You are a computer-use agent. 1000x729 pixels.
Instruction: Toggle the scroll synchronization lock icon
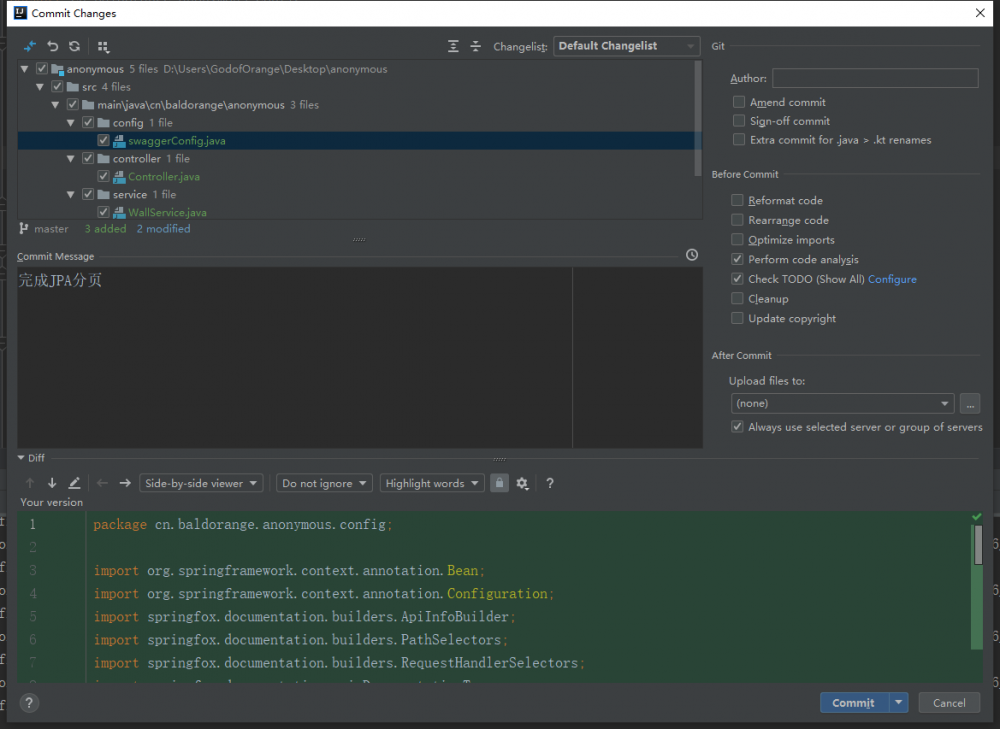pos(500,483)
